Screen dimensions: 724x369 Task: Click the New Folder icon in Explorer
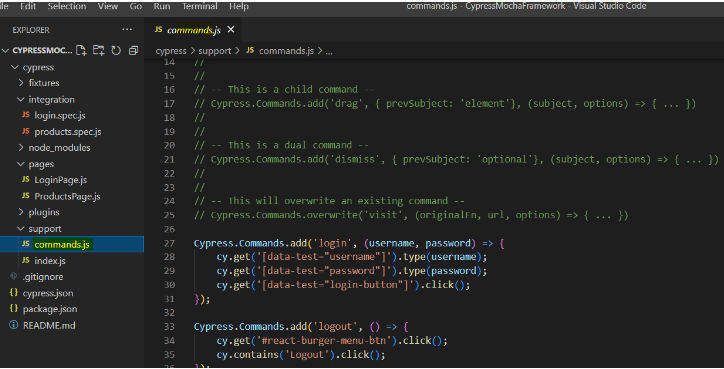coord(98,50)
